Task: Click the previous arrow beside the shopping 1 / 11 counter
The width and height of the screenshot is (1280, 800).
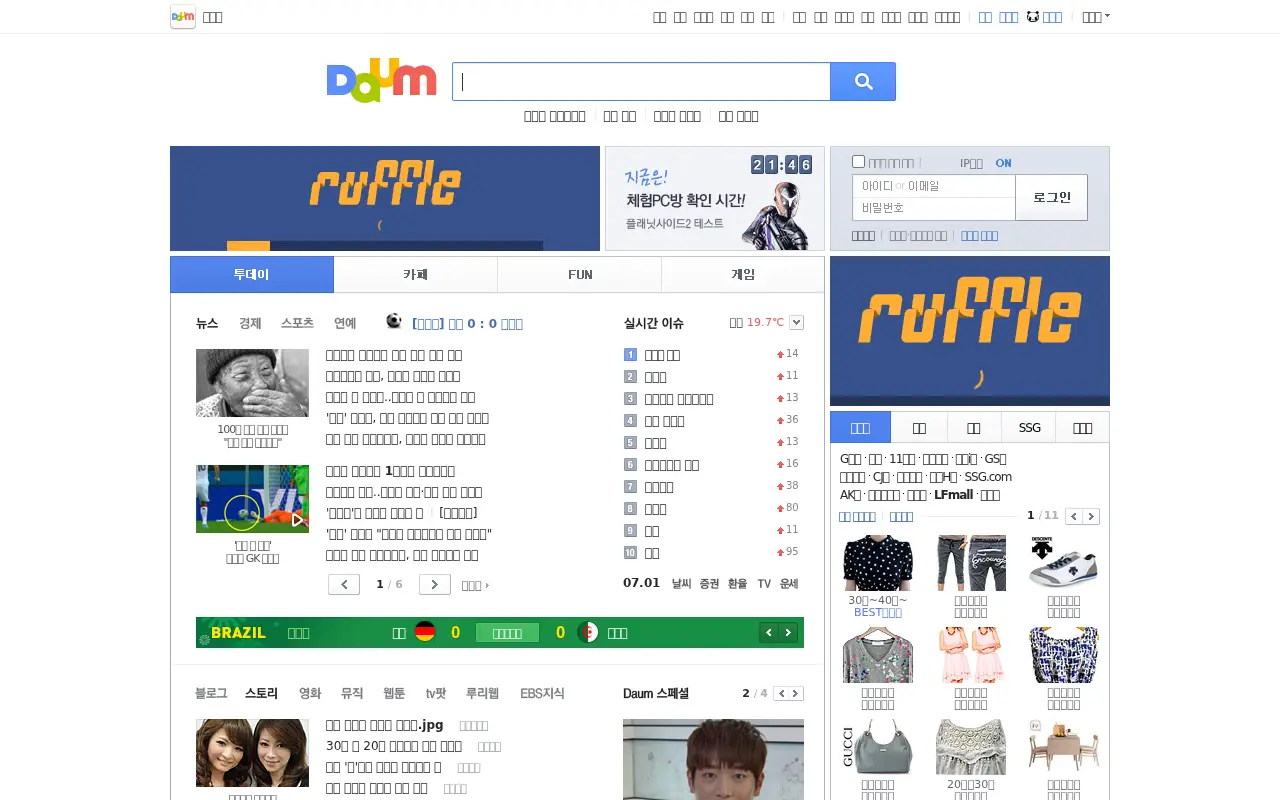Action: (1073, 516)
